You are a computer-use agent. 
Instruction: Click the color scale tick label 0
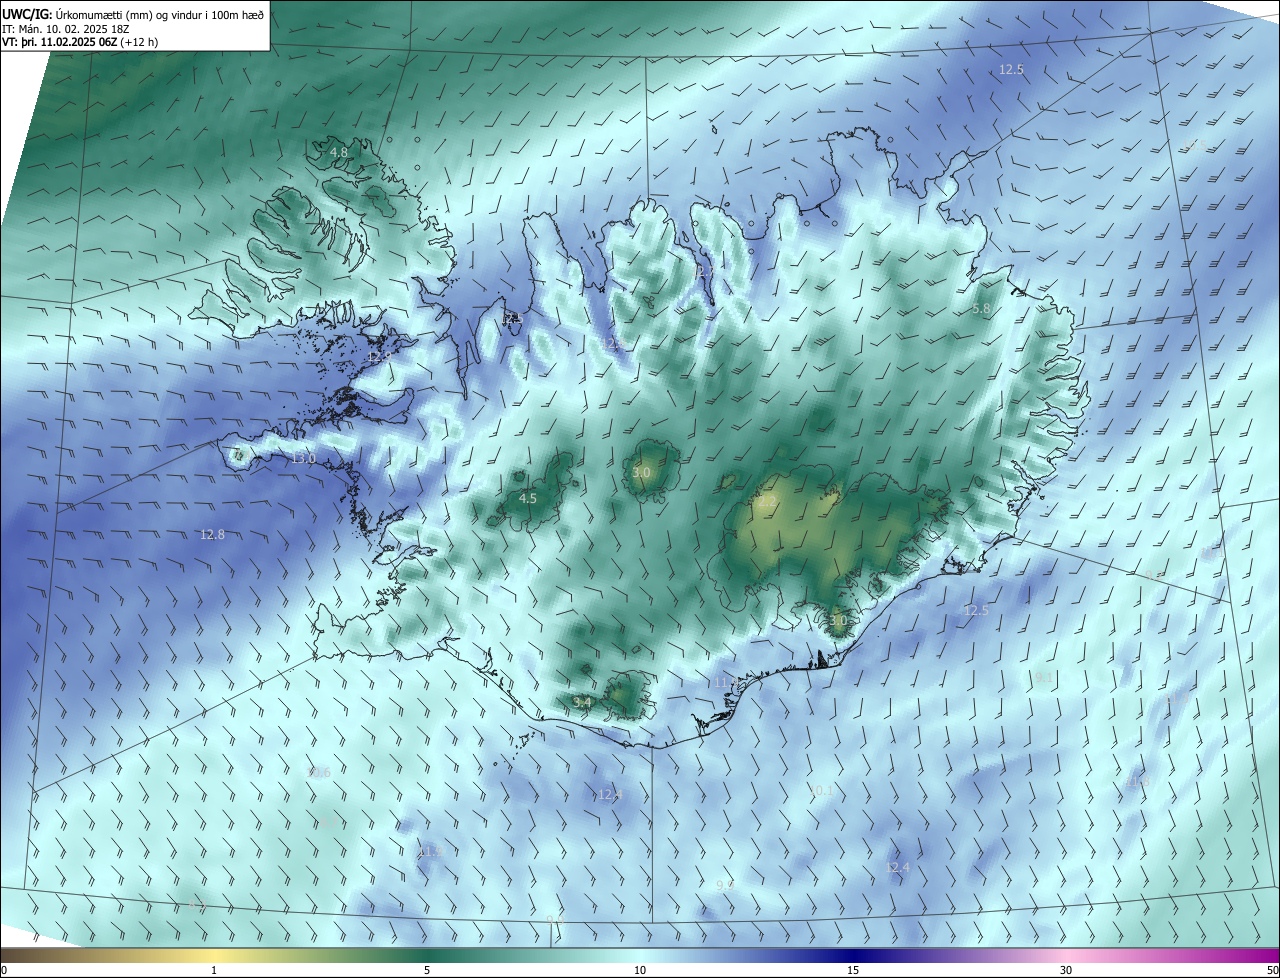[x=4, y=971]
